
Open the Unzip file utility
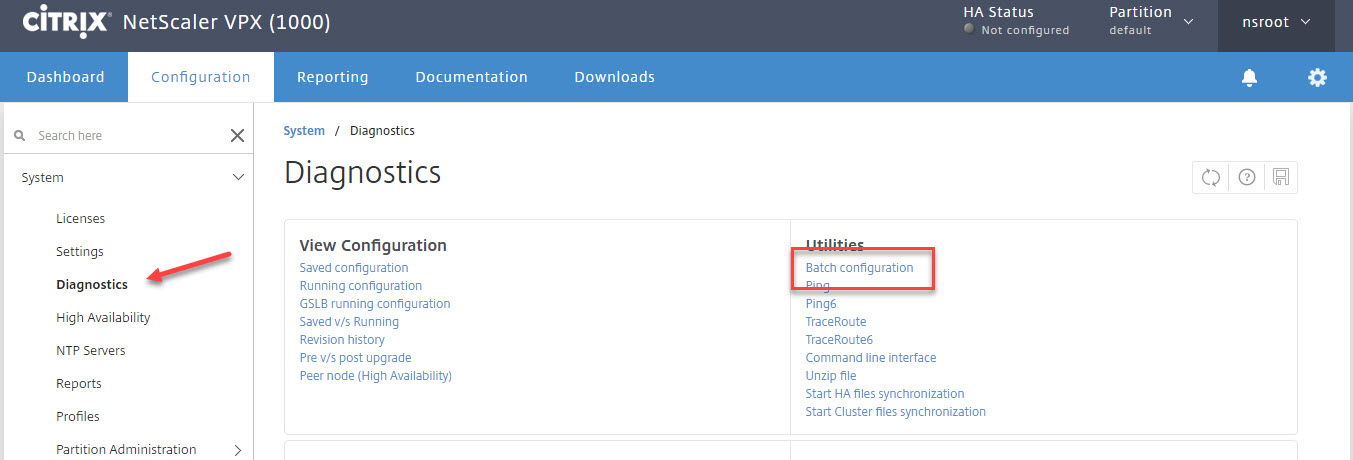(x=831, y=376)
